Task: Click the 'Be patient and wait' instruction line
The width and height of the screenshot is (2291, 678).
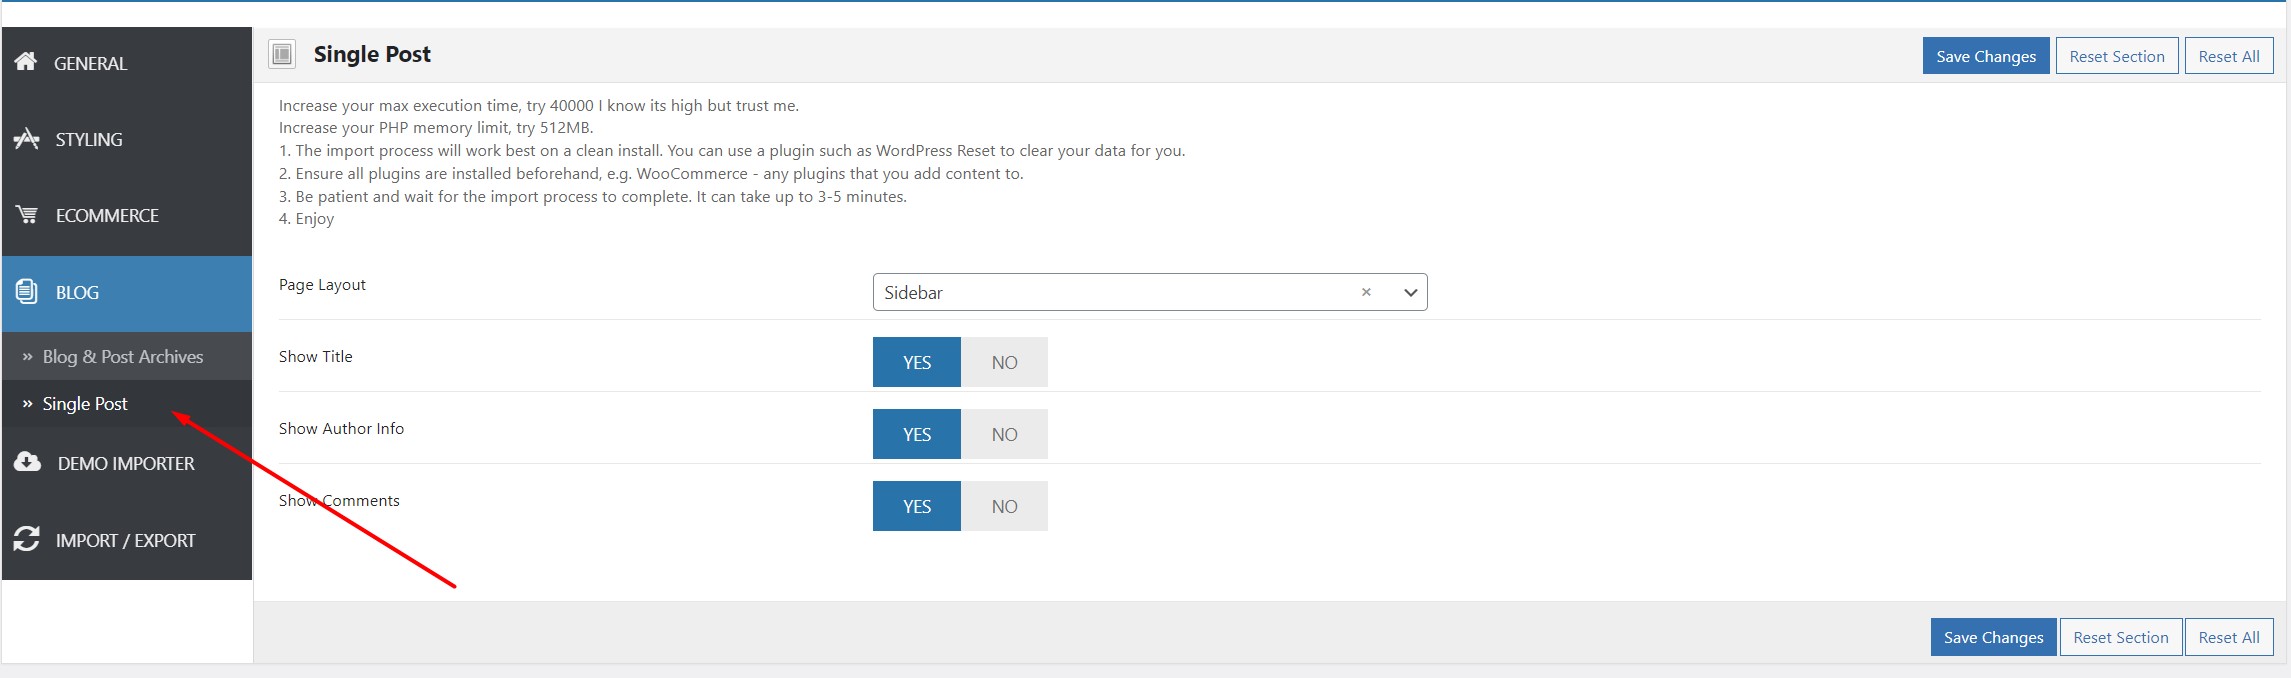Action: point(593,196)
